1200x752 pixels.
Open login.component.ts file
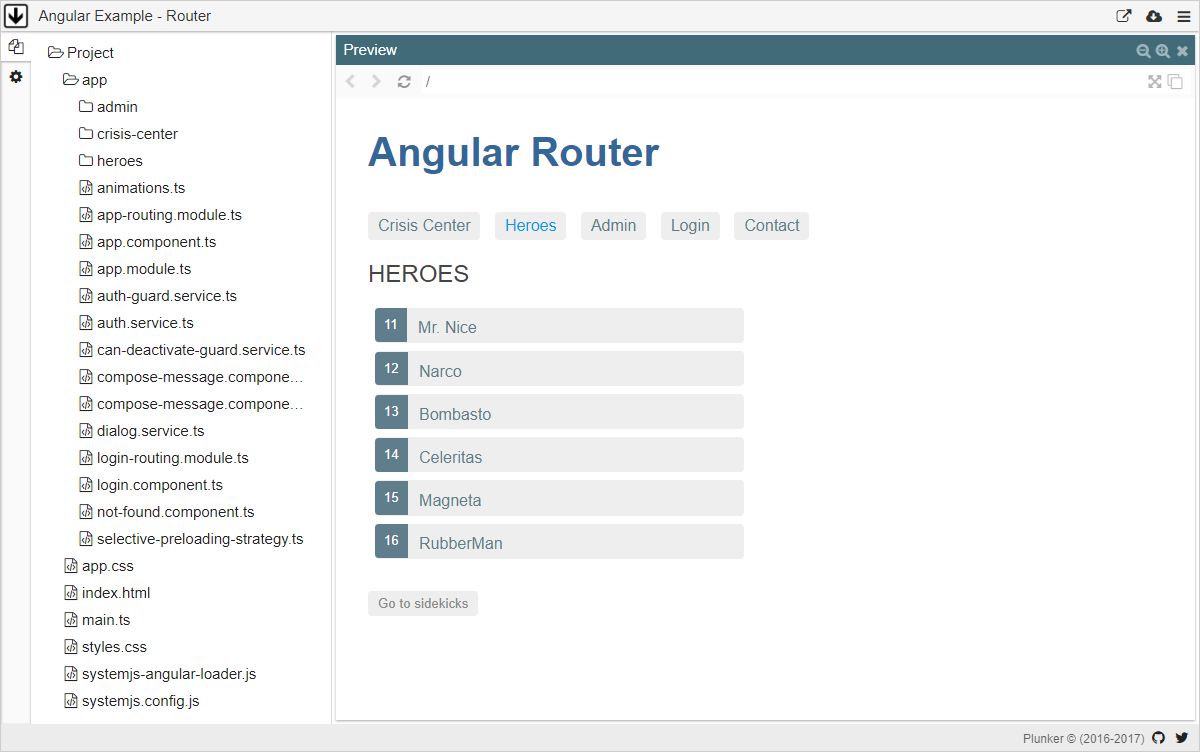[150, 484]
